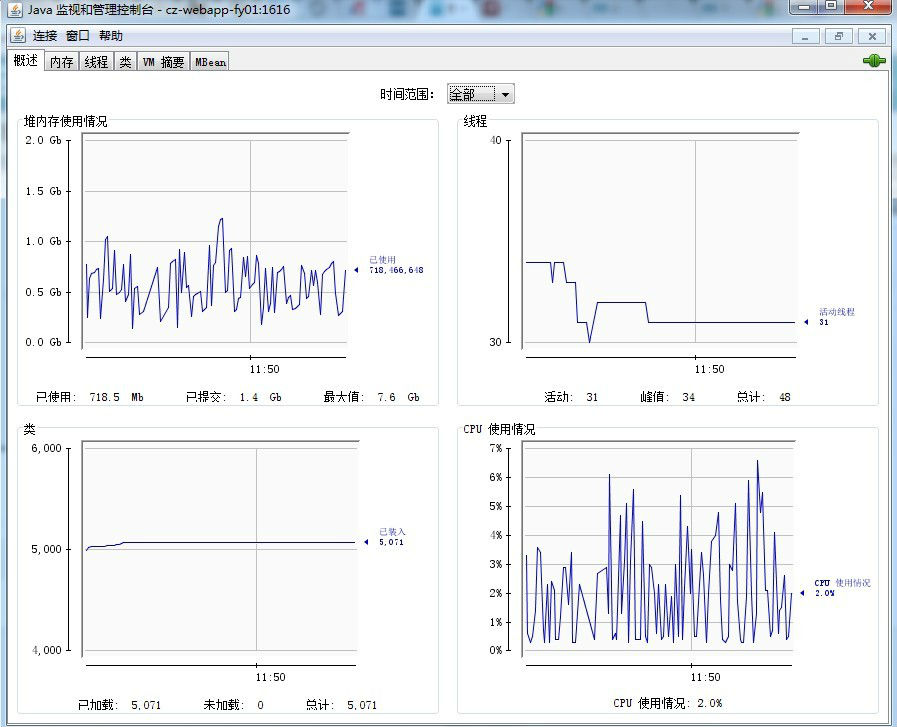Maximize the main Java console window
Viewport: 897px width, 727px height.
pos(831,6)
